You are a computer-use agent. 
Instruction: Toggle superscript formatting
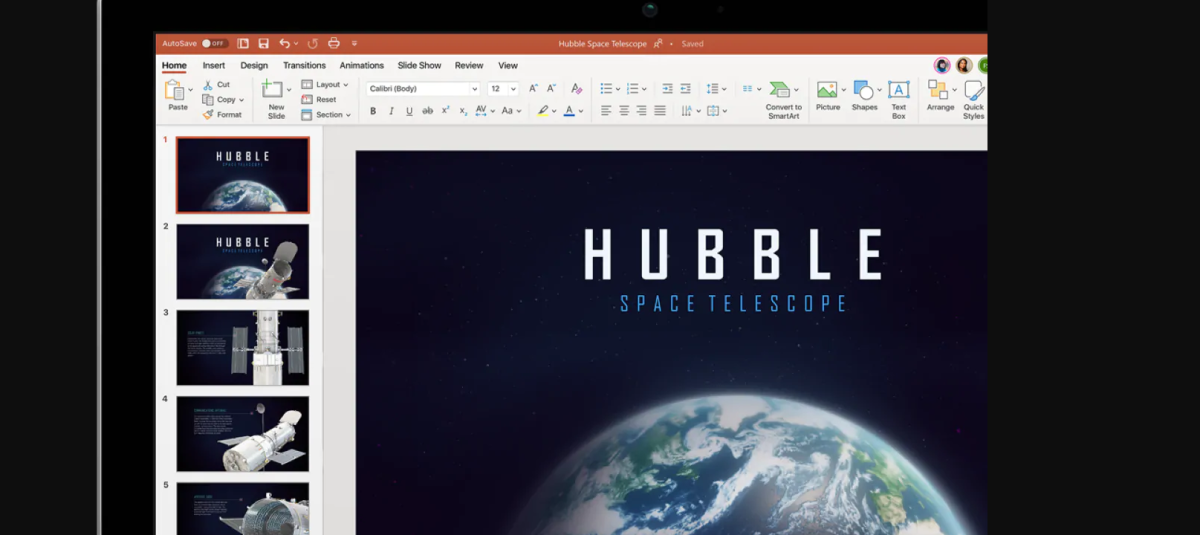click(446, 111)
